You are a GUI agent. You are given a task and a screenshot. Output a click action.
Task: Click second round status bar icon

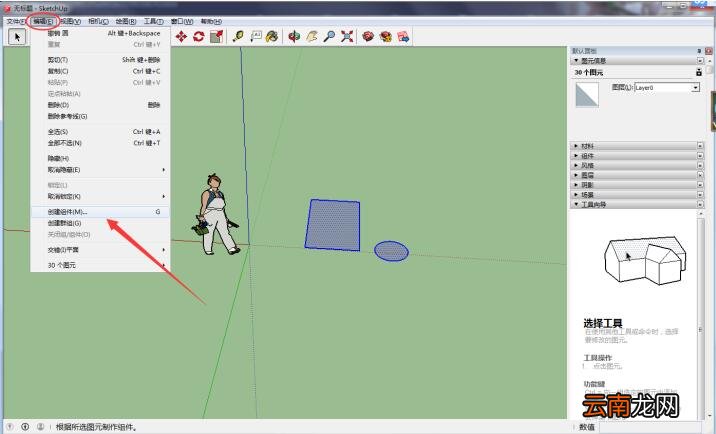click(x=25, y=427)
